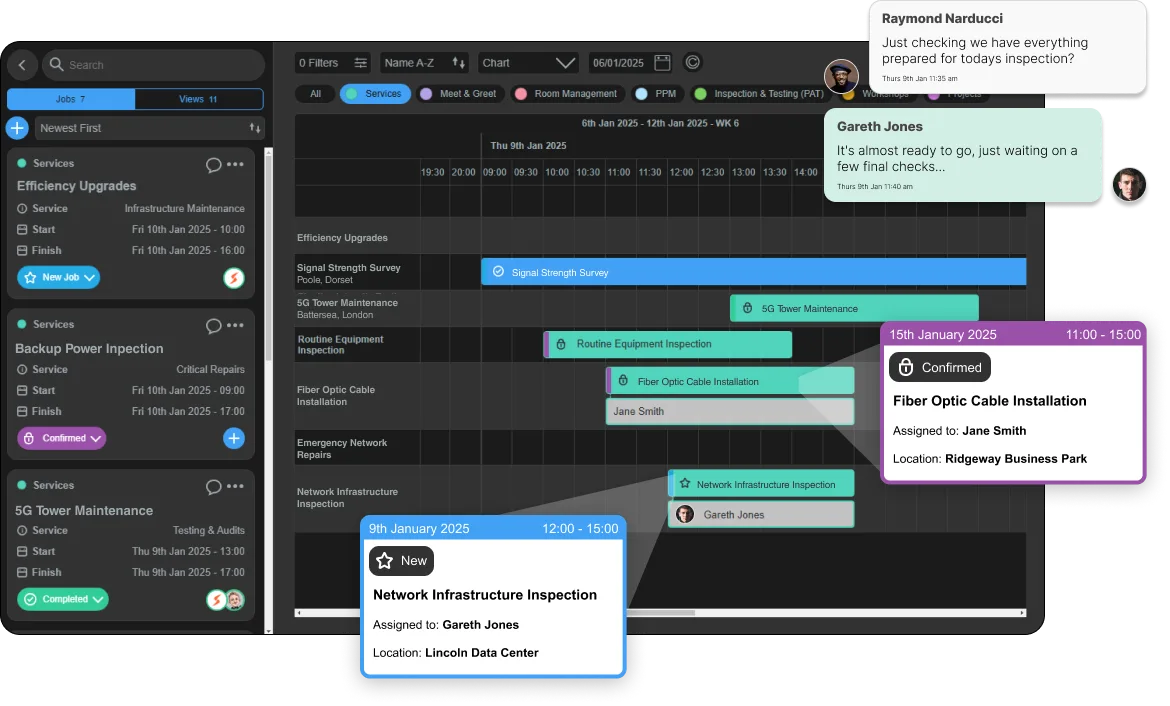The width and height of the screenshot is (1170, 706).
Task: Select the Jobs tab
Action: (x=70, y=99)
